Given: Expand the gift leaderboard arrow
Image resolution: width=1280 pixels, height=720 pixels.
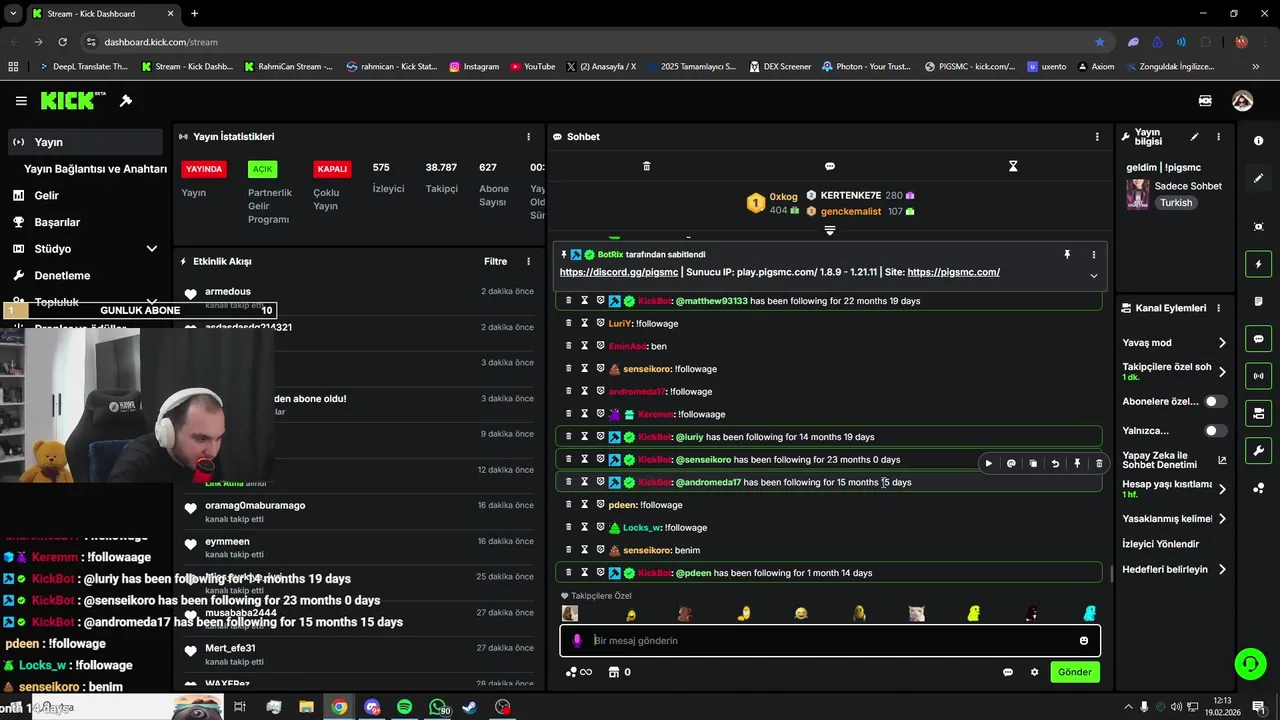Looking at the screenshot, I should pos(829,231).
